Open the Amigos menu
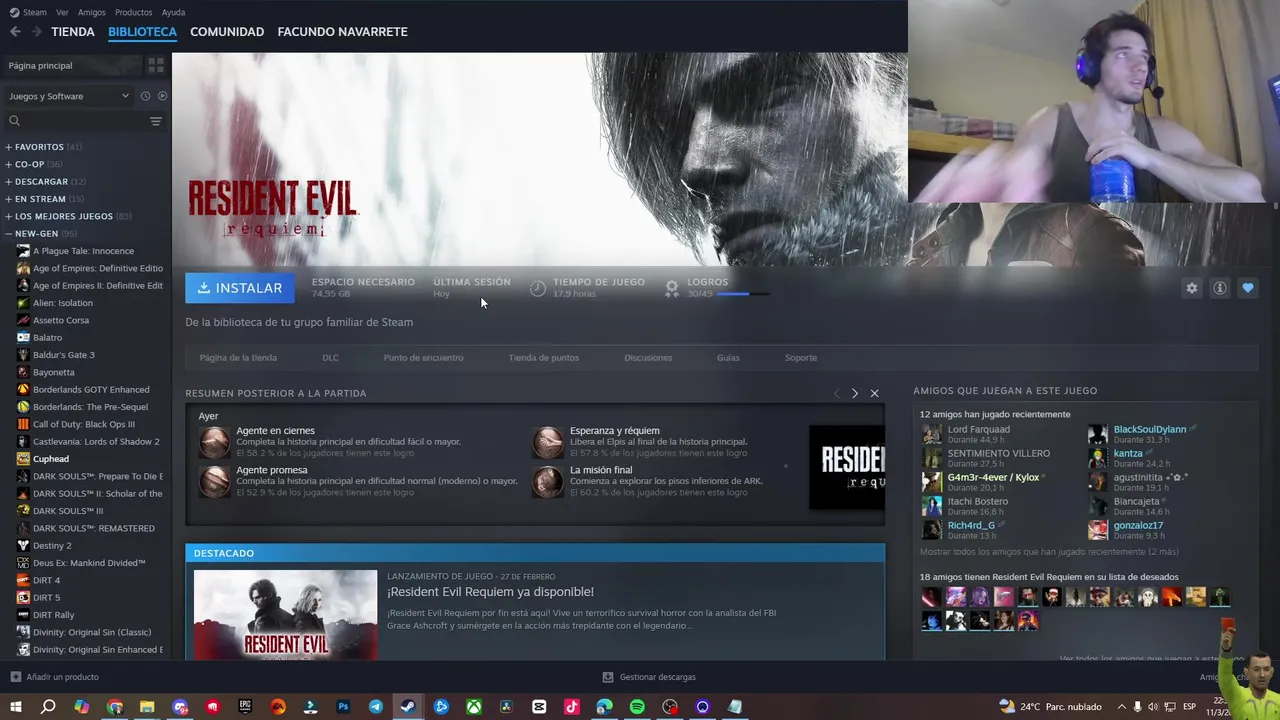 click(92, 12)
